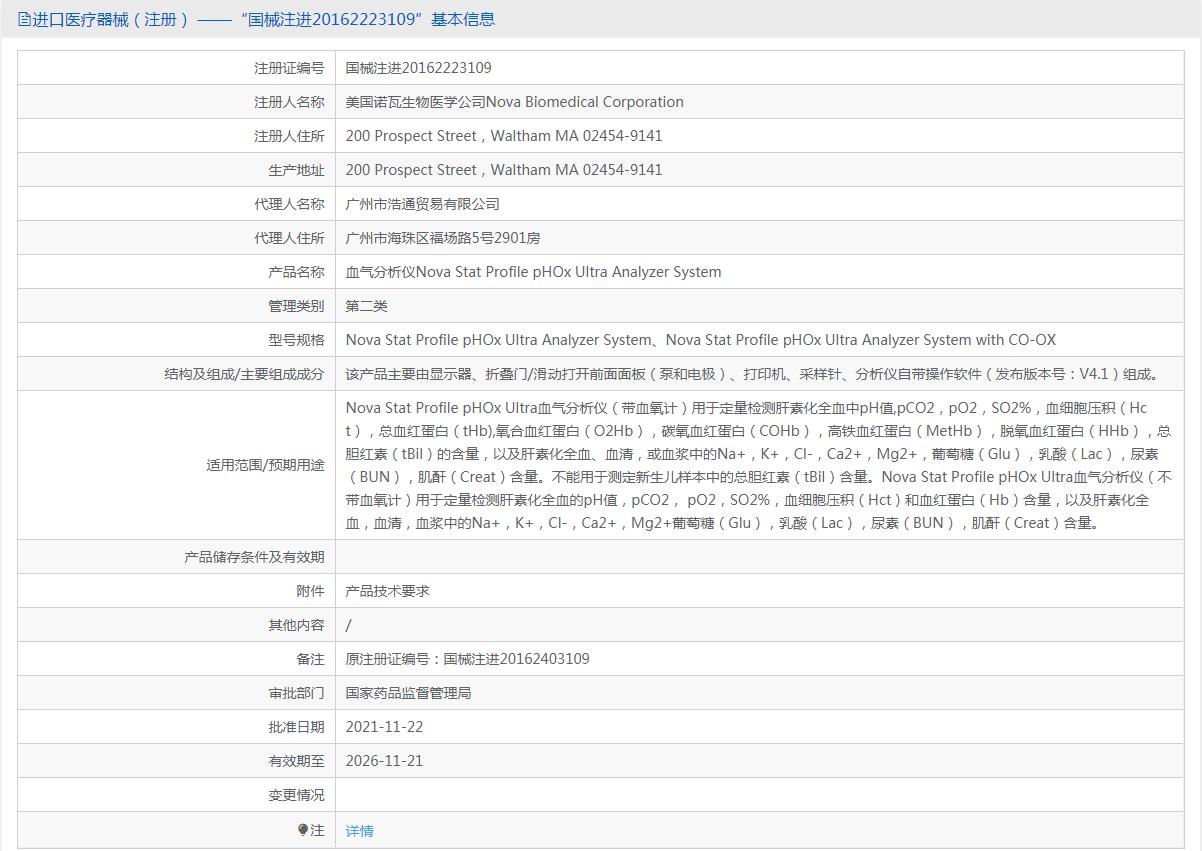Click approval department 国家药品监督管理局
The width and height of the screenshot is (1202, 851).
pos(408,693)
